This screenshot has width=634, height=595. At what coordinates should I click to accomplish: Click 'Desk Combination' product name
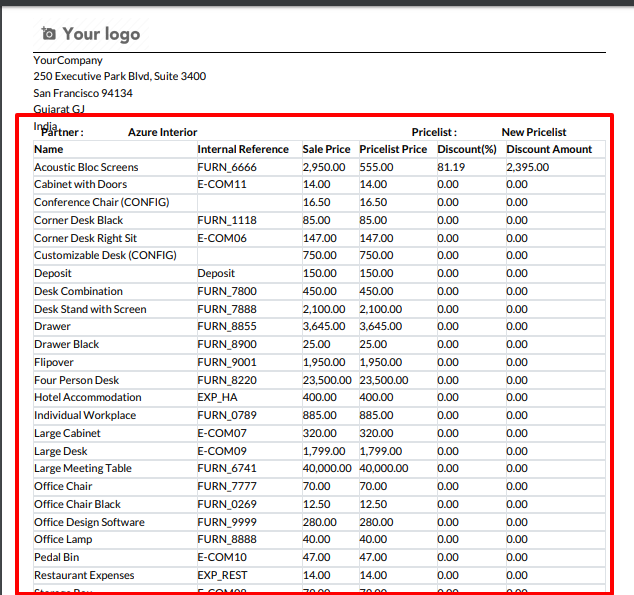78,291
